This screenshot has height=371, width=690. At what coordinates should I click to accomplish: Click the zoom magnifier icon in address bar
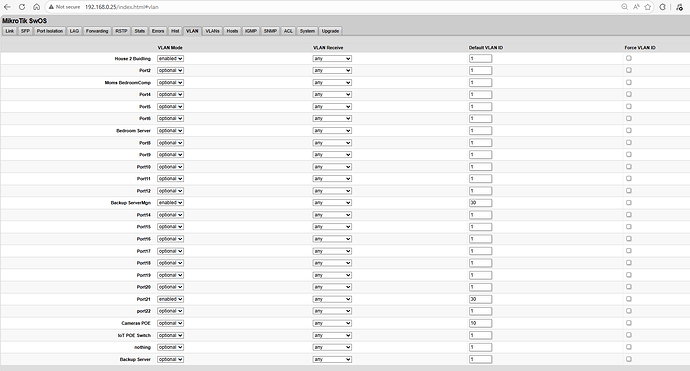pos(624,7)
